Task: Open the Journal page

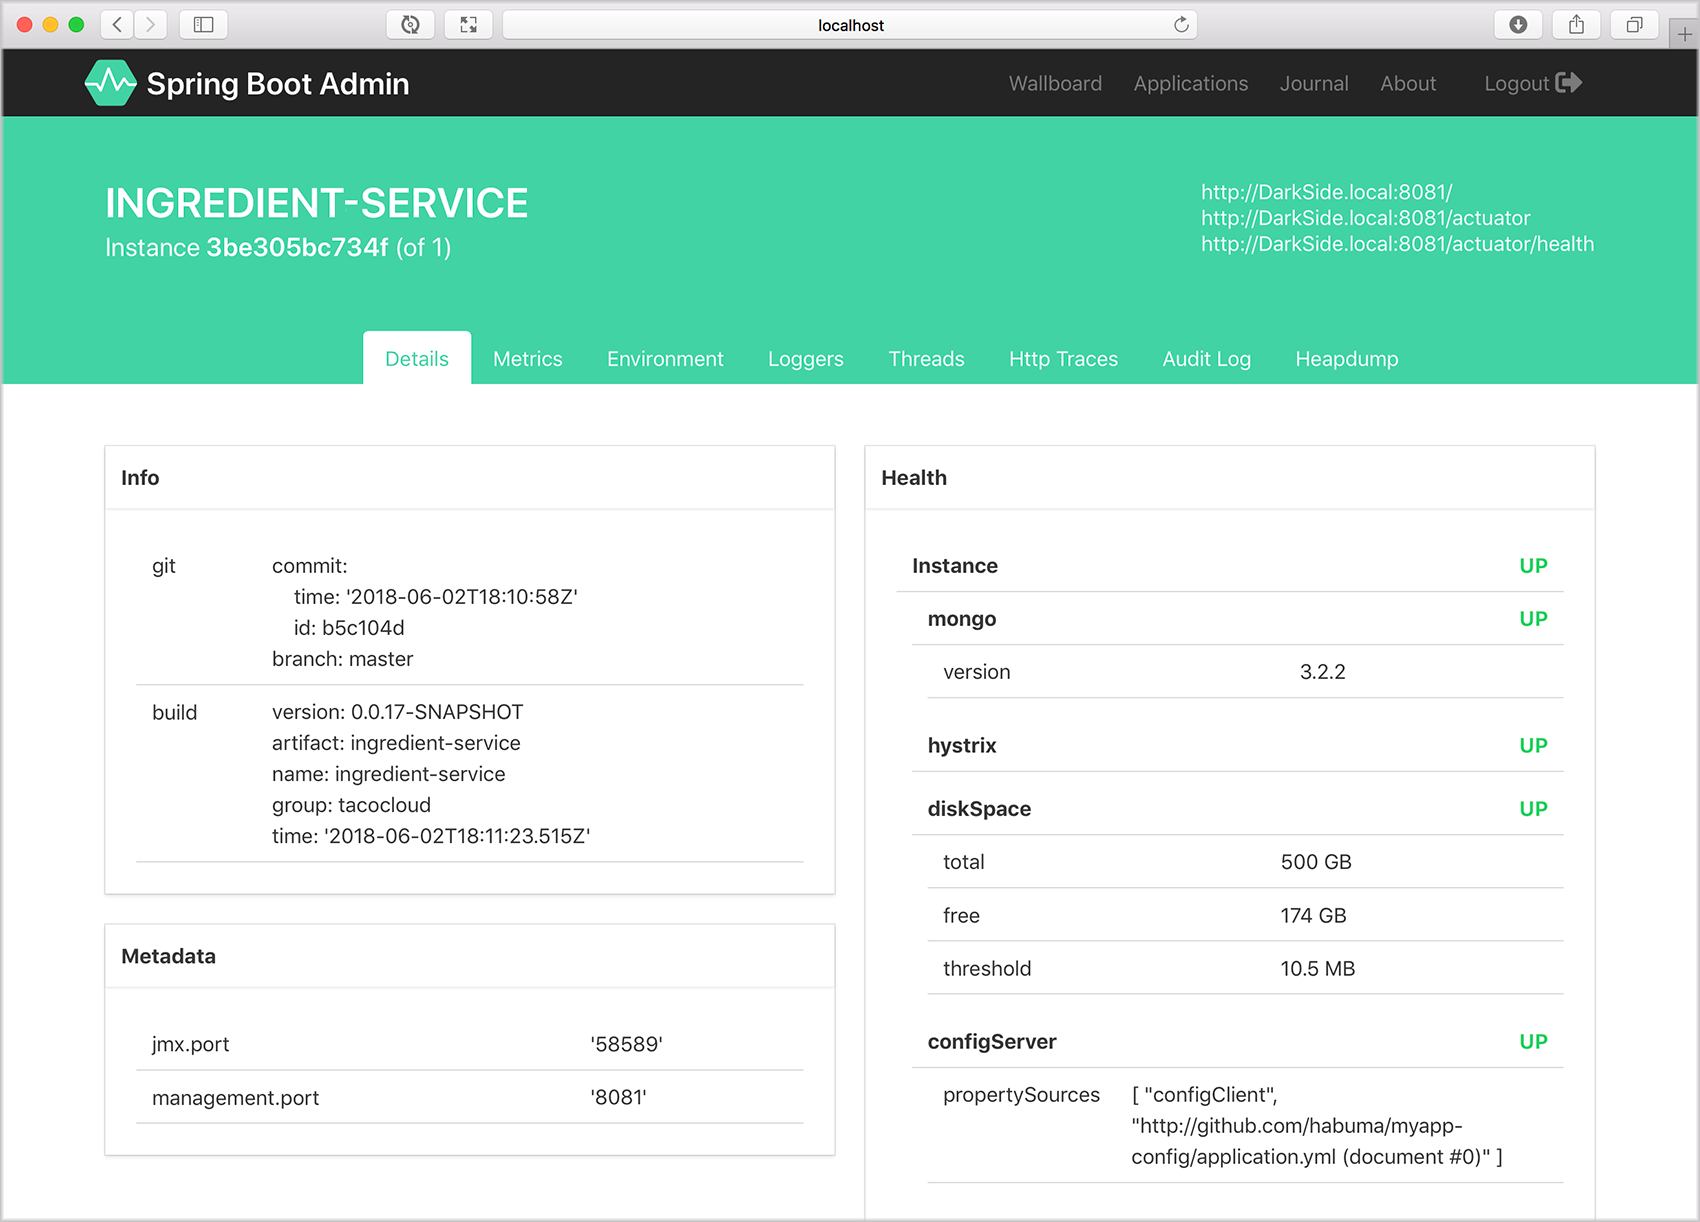Action: pyautogui.click(x=1313, y=83)
